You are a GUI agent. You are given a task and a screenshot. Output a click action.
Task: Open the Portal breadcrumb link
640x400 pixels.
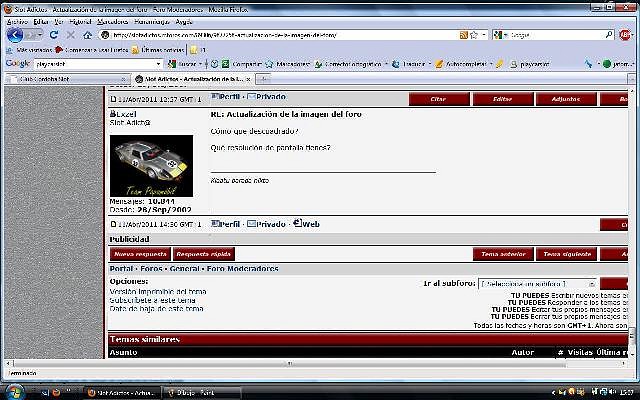[x=121, y=269]
